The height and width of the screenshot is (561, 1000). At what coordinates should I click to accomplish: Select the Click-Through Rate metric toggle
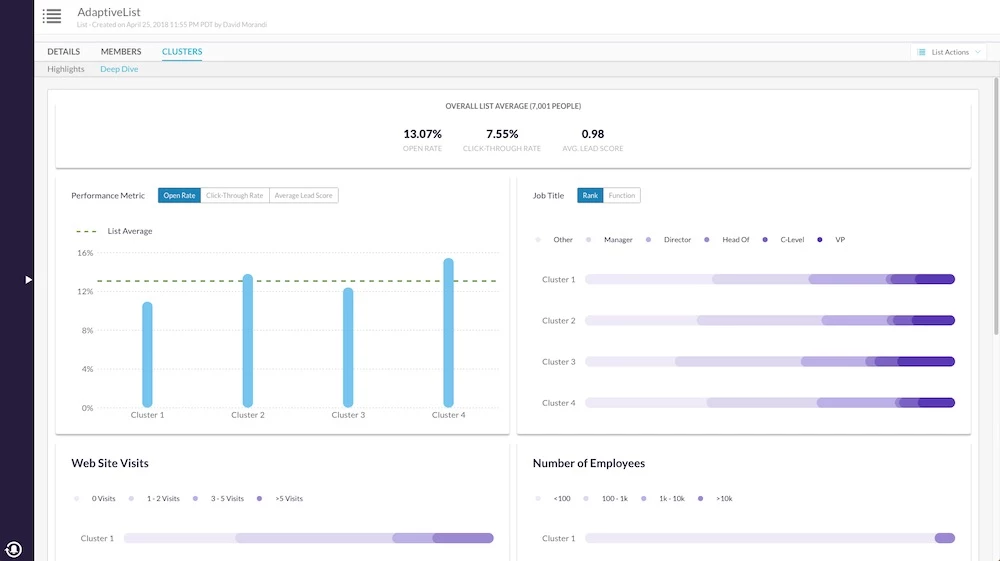[x=235, y=195]
